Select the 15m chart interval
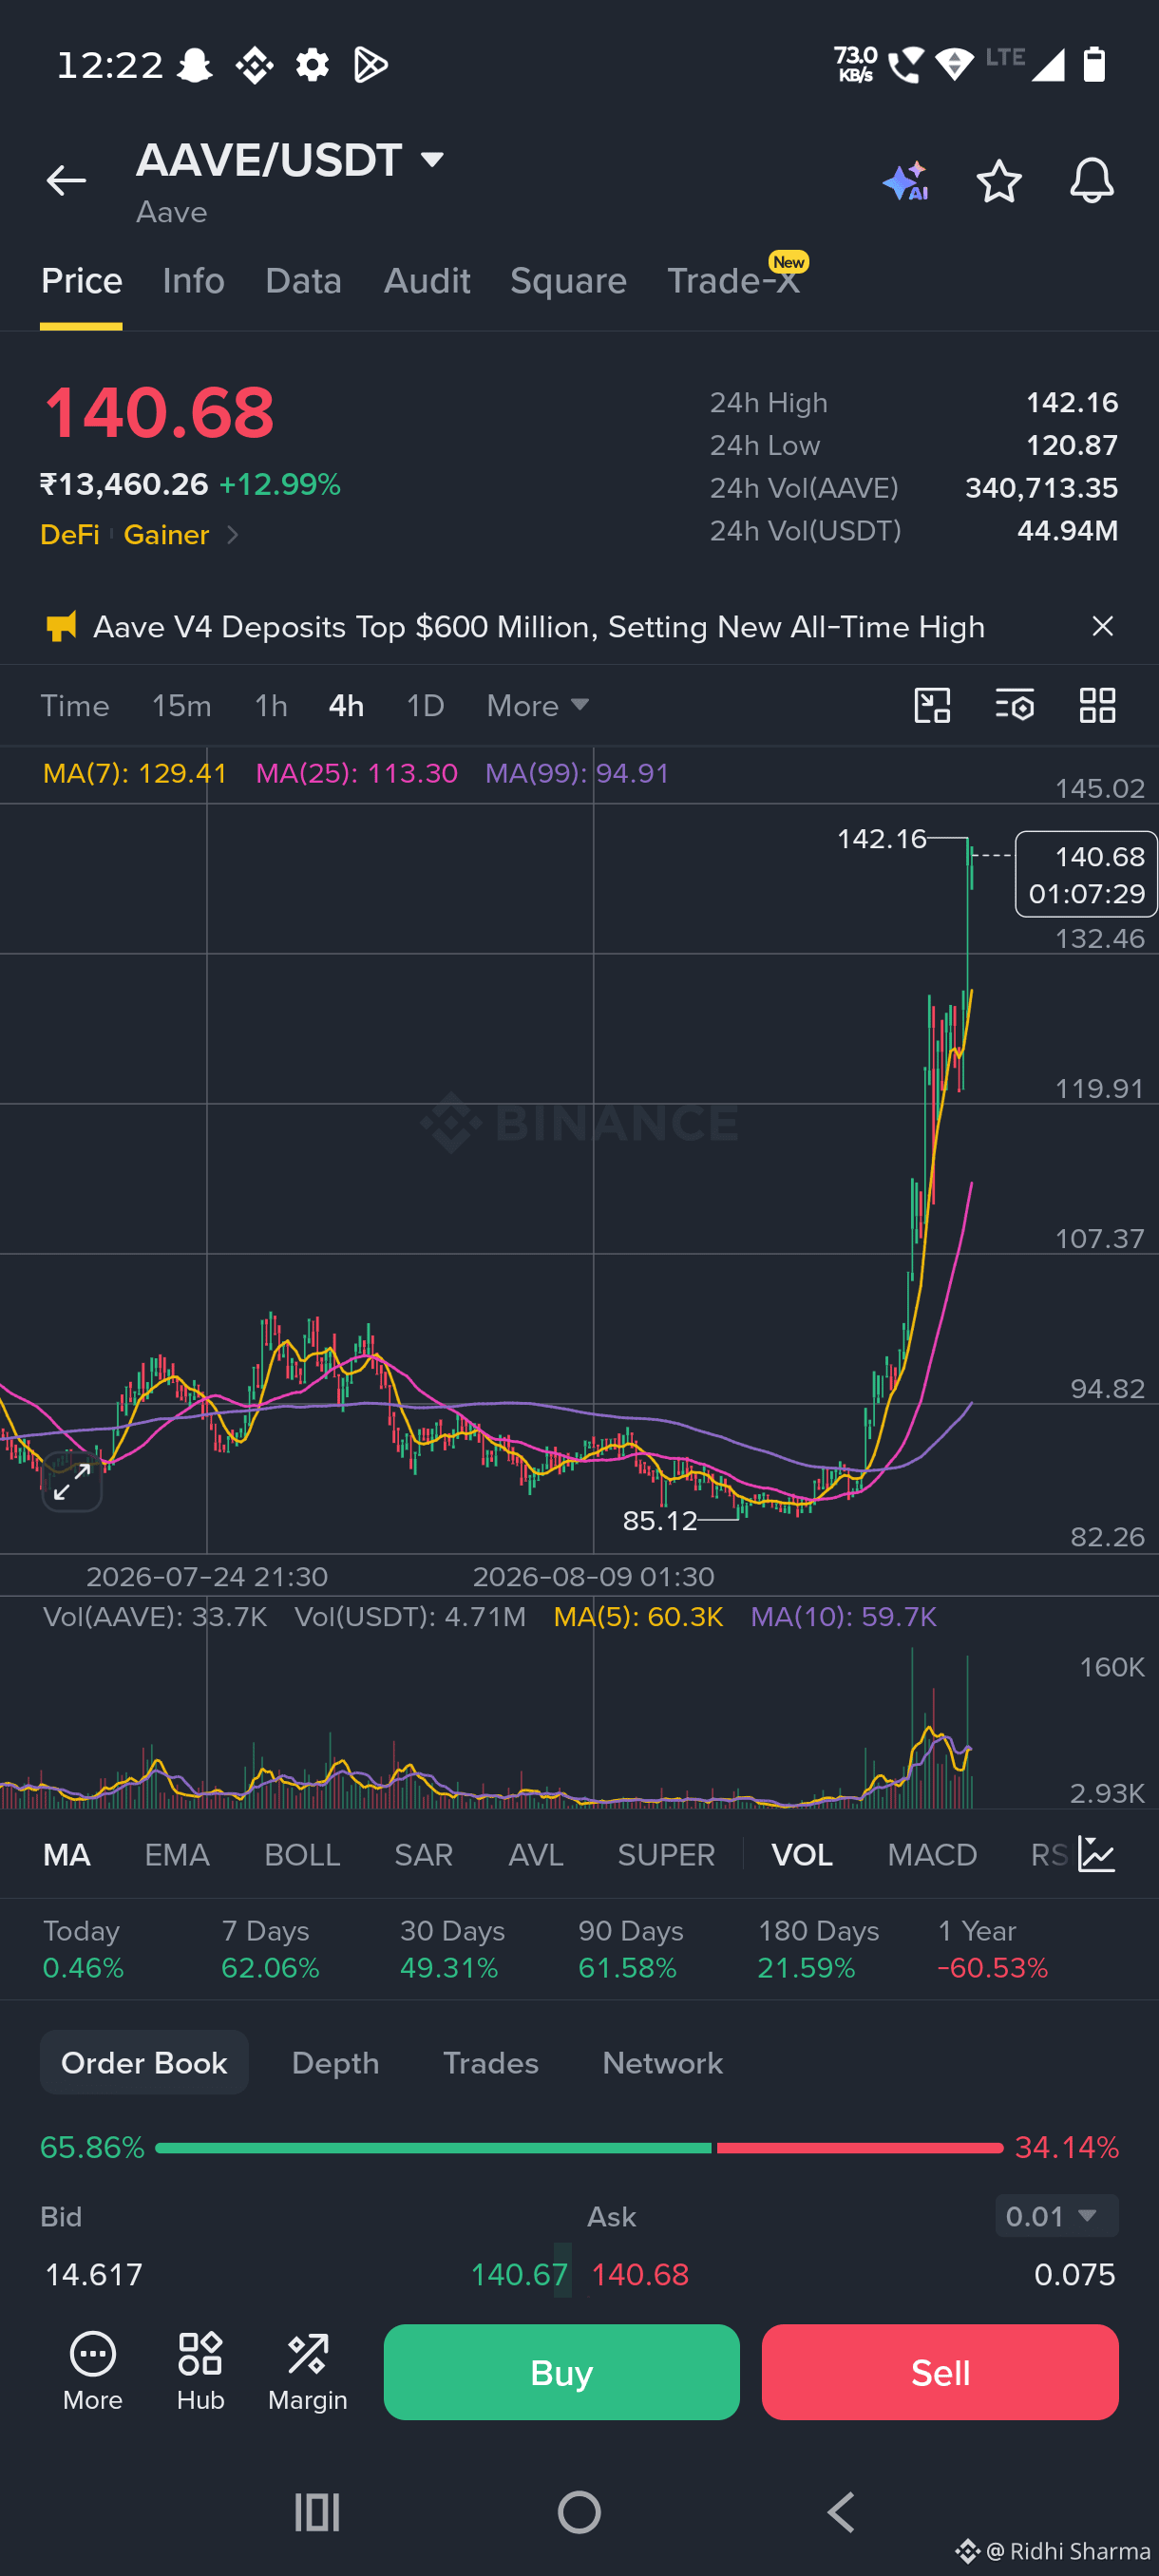Viewport: 1159px width, 2576px height. coord(181,705)
